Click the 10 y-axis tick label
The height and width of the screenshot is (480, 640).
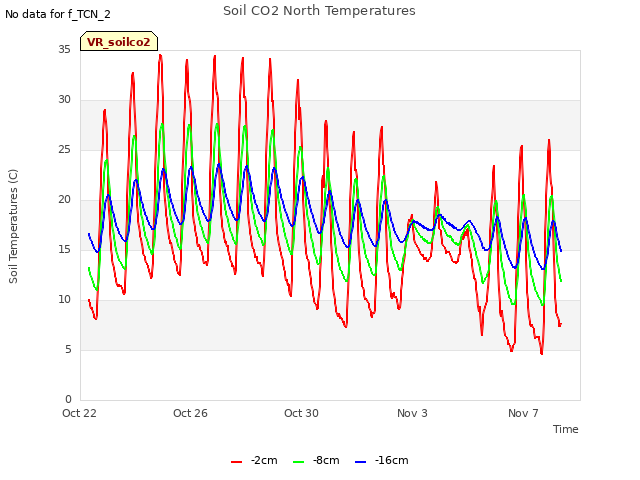point(64,300)
